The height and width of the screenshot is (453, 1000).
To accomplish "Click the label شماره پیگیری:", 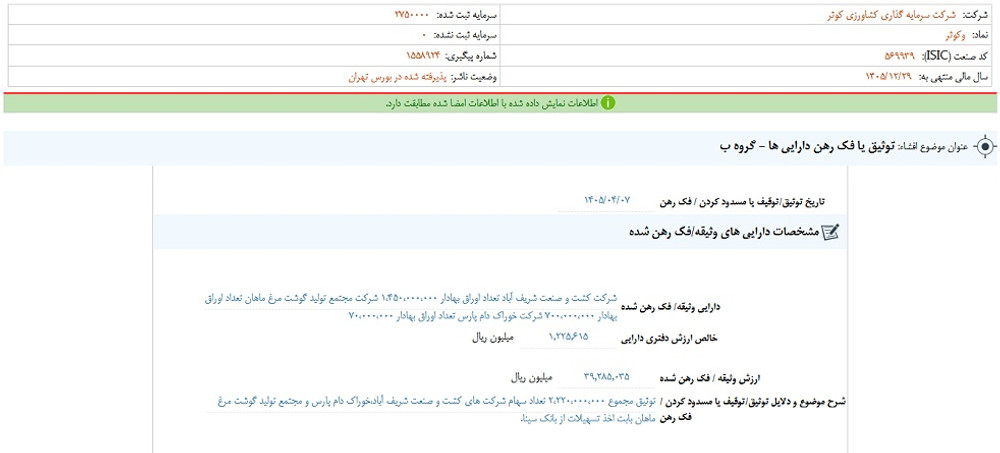I will (472, 56).
